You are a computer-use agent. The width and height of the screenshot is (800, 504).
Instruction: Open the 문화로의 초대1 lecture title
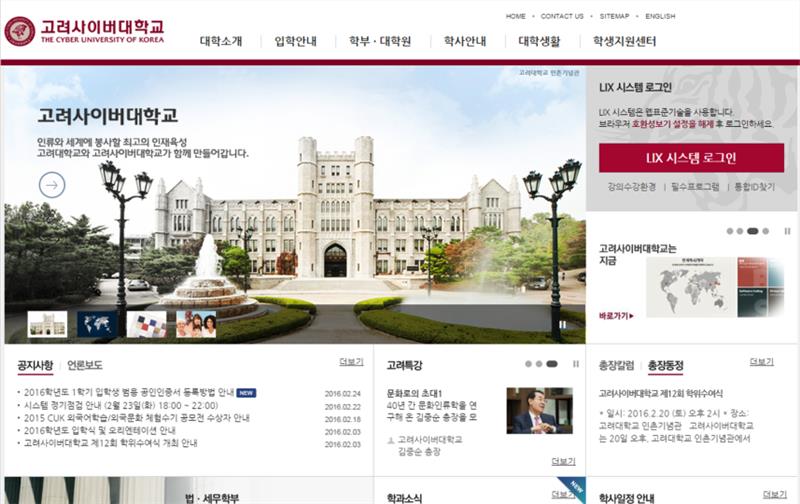click(414, 393)
